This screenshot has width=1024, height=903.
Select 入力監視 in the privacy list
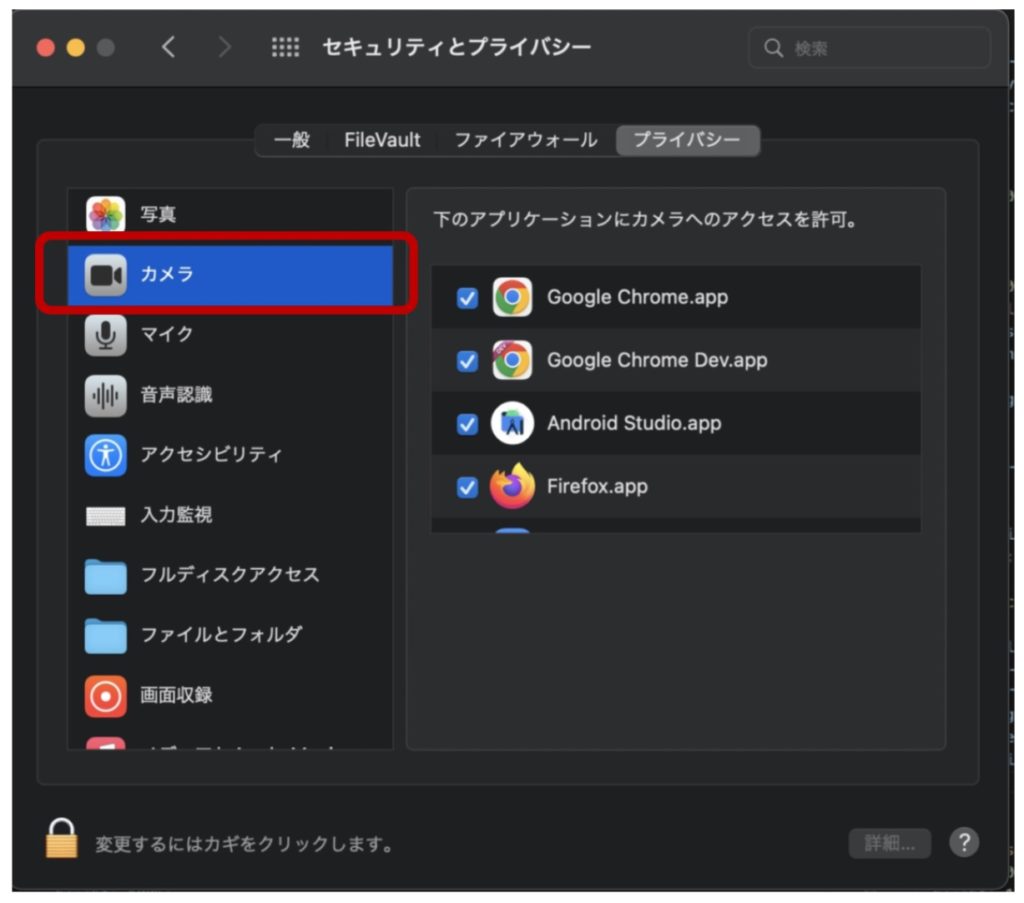point(176,515)
